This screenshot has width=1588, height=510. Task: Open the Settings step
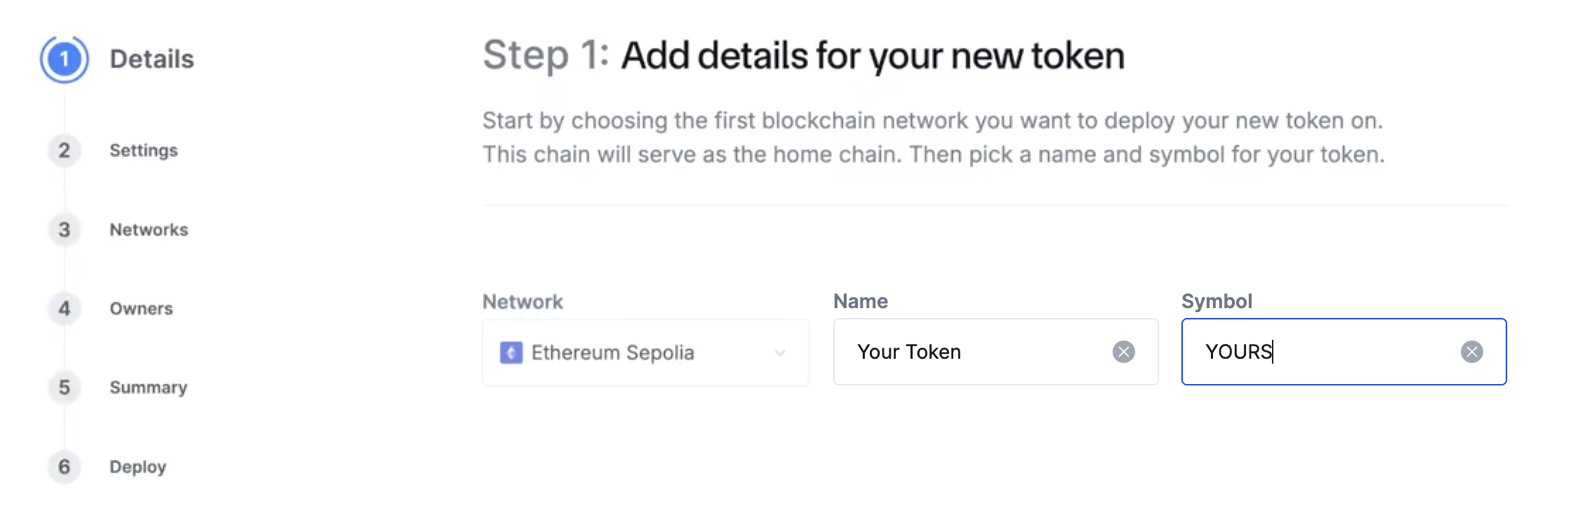pos(143,150)
